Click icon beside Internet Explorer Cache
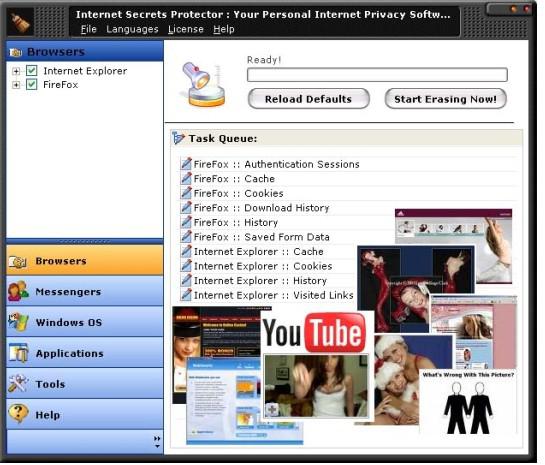 tap(186, 251)
